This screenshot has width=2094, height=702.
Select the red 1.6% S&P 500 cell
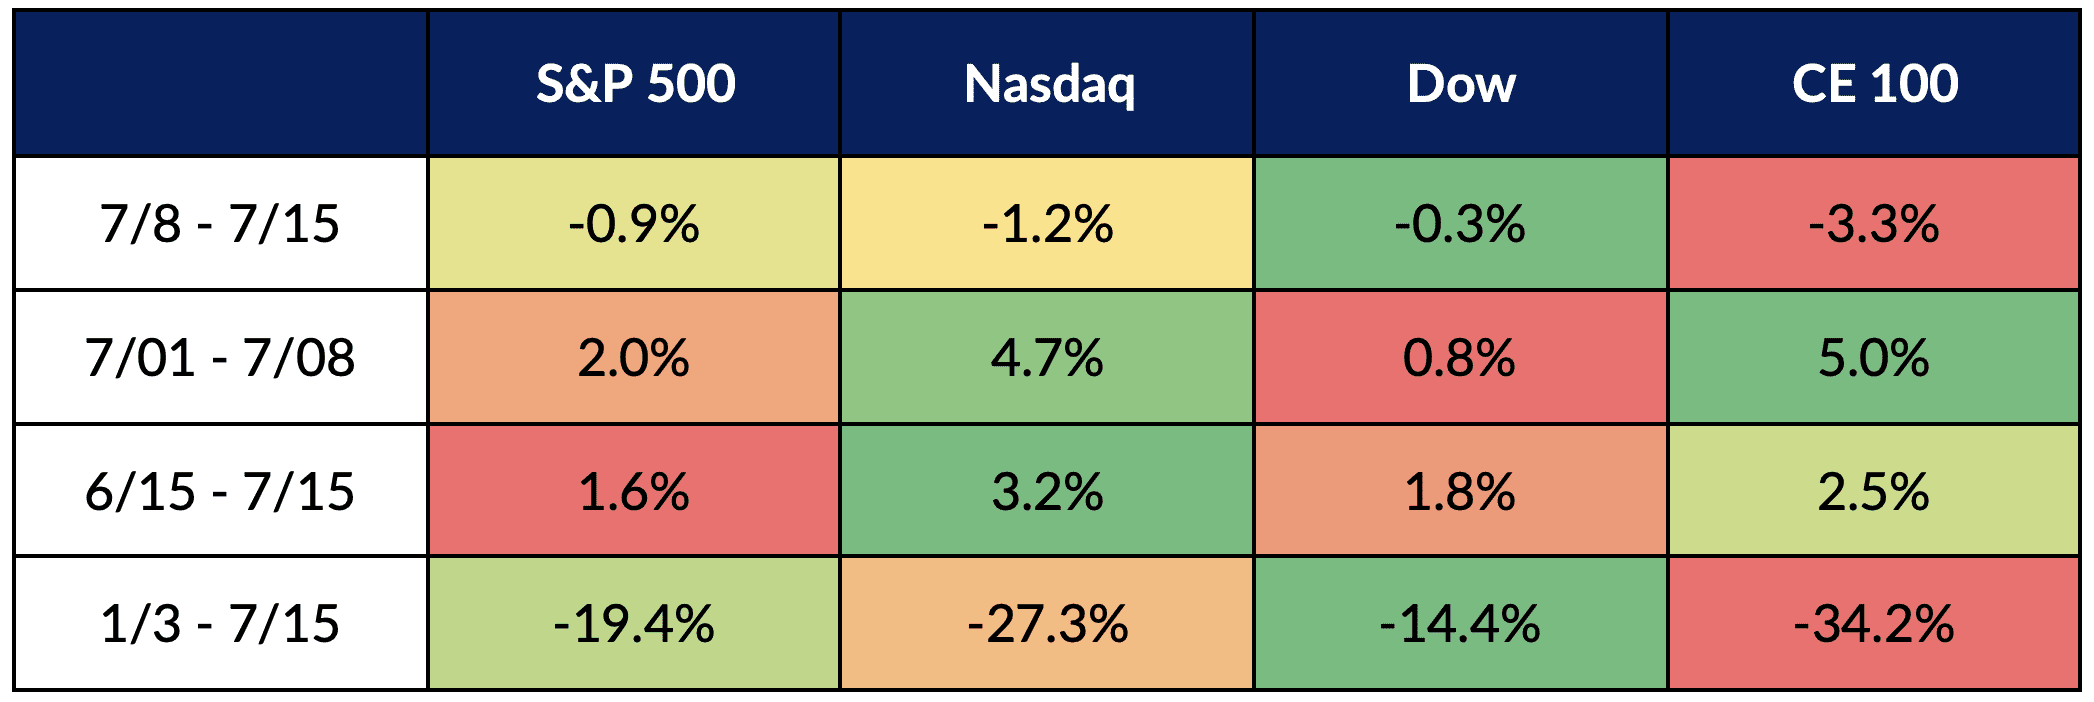point(634,491)
